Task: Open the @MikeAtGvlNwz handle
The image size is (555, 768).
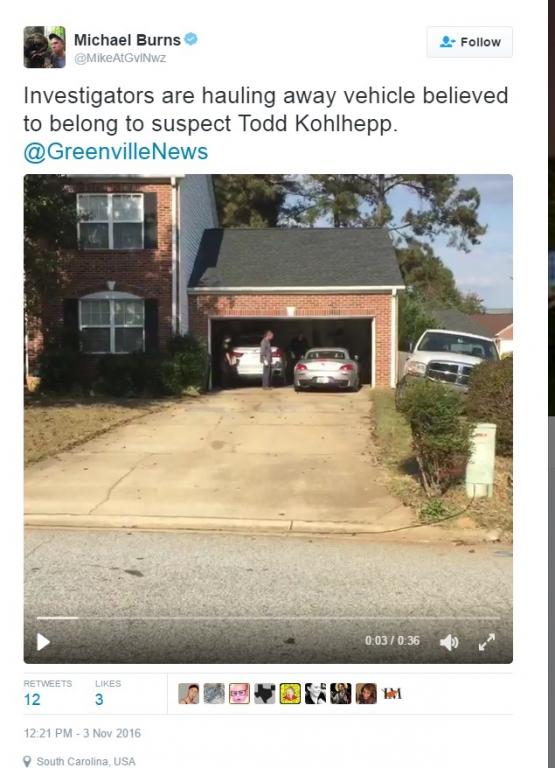Action: click(x=120, y=58)
